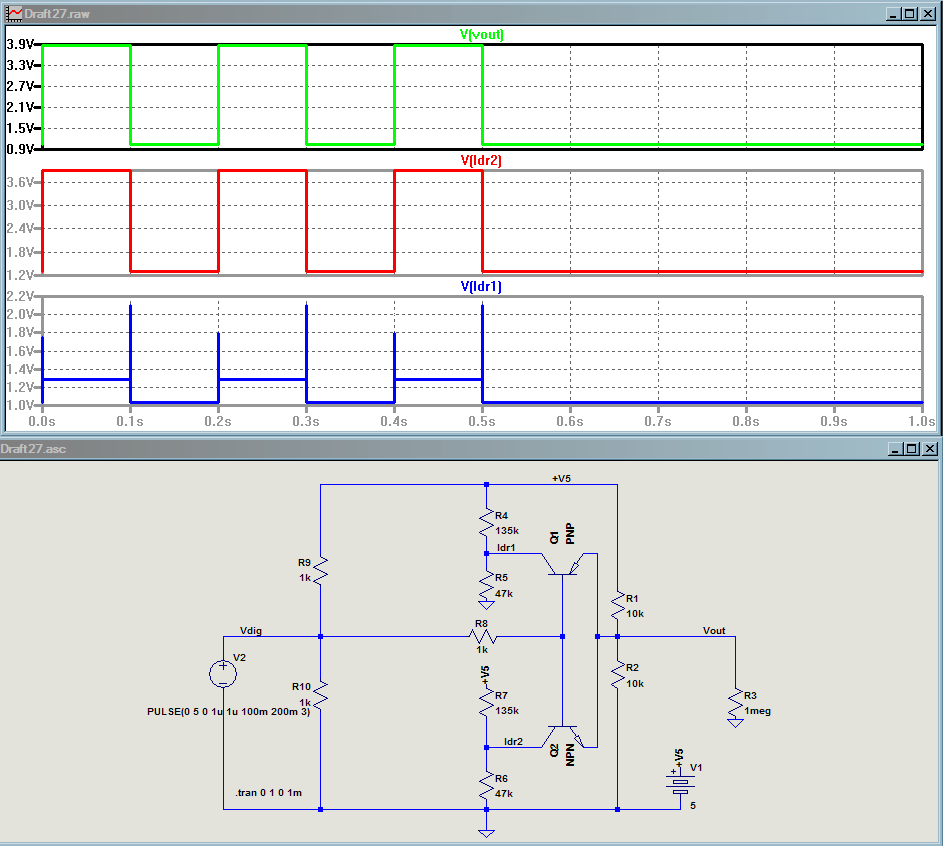Click the PULSE source value text
943x846 pixels.
pos(229,711)
